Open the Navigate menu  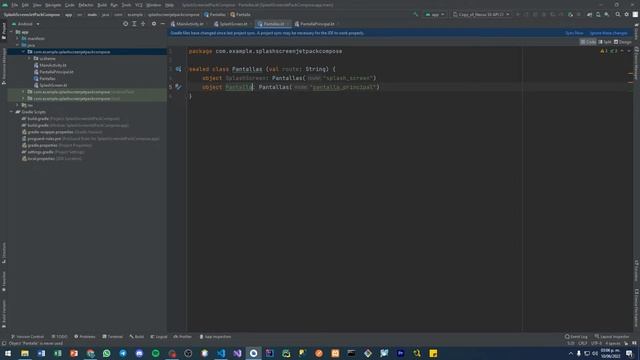53,5
